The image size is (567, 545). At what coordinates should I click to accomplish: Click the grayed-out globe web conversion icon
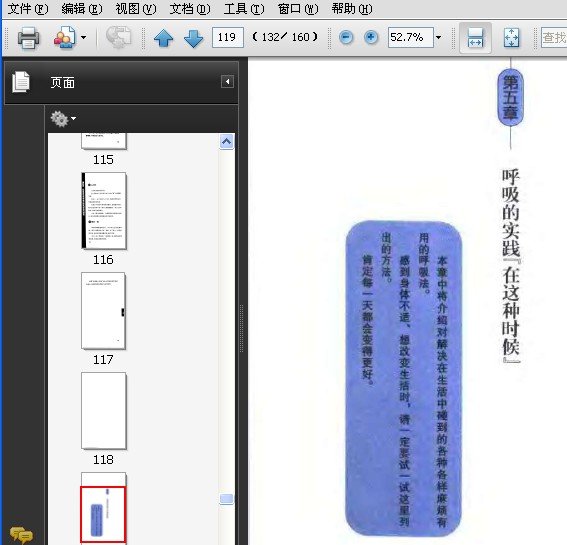(118, 38)
